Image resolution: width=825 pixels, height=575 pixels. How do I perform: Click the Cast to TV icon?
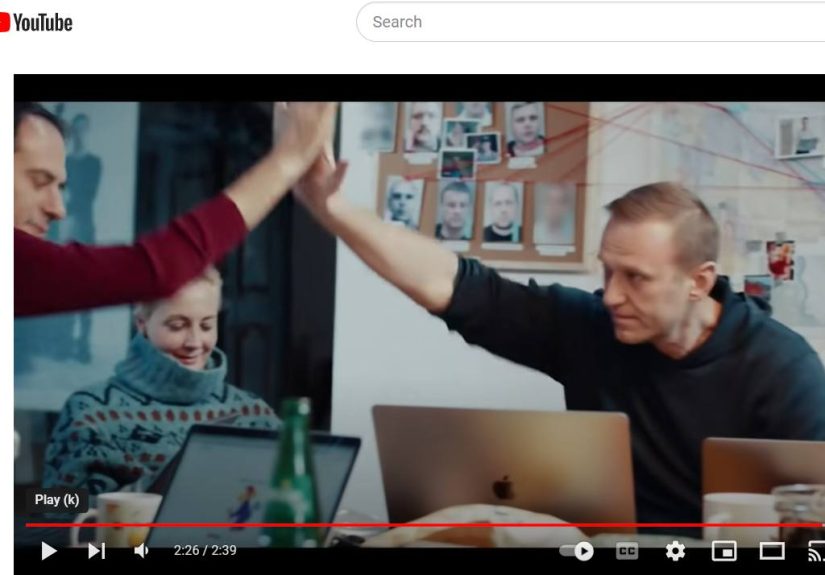816,550
